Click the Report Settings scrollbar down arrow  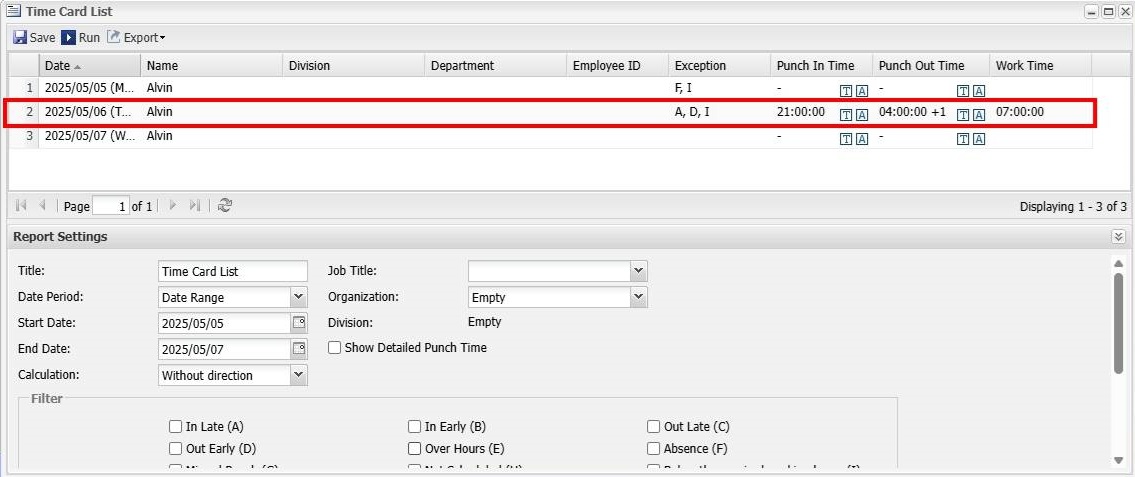pos(1119,461)
